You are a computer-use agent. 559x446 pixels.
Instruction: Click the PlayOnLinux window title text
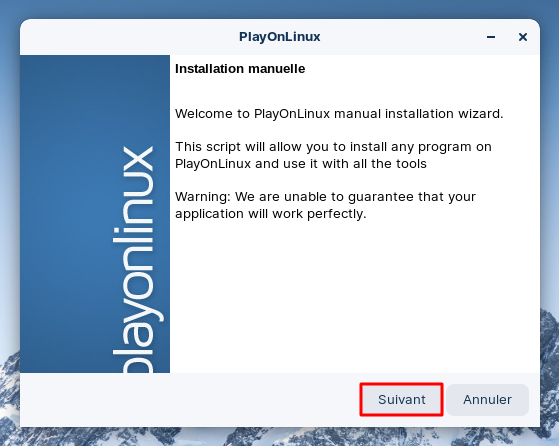click(x=280, y=37)
